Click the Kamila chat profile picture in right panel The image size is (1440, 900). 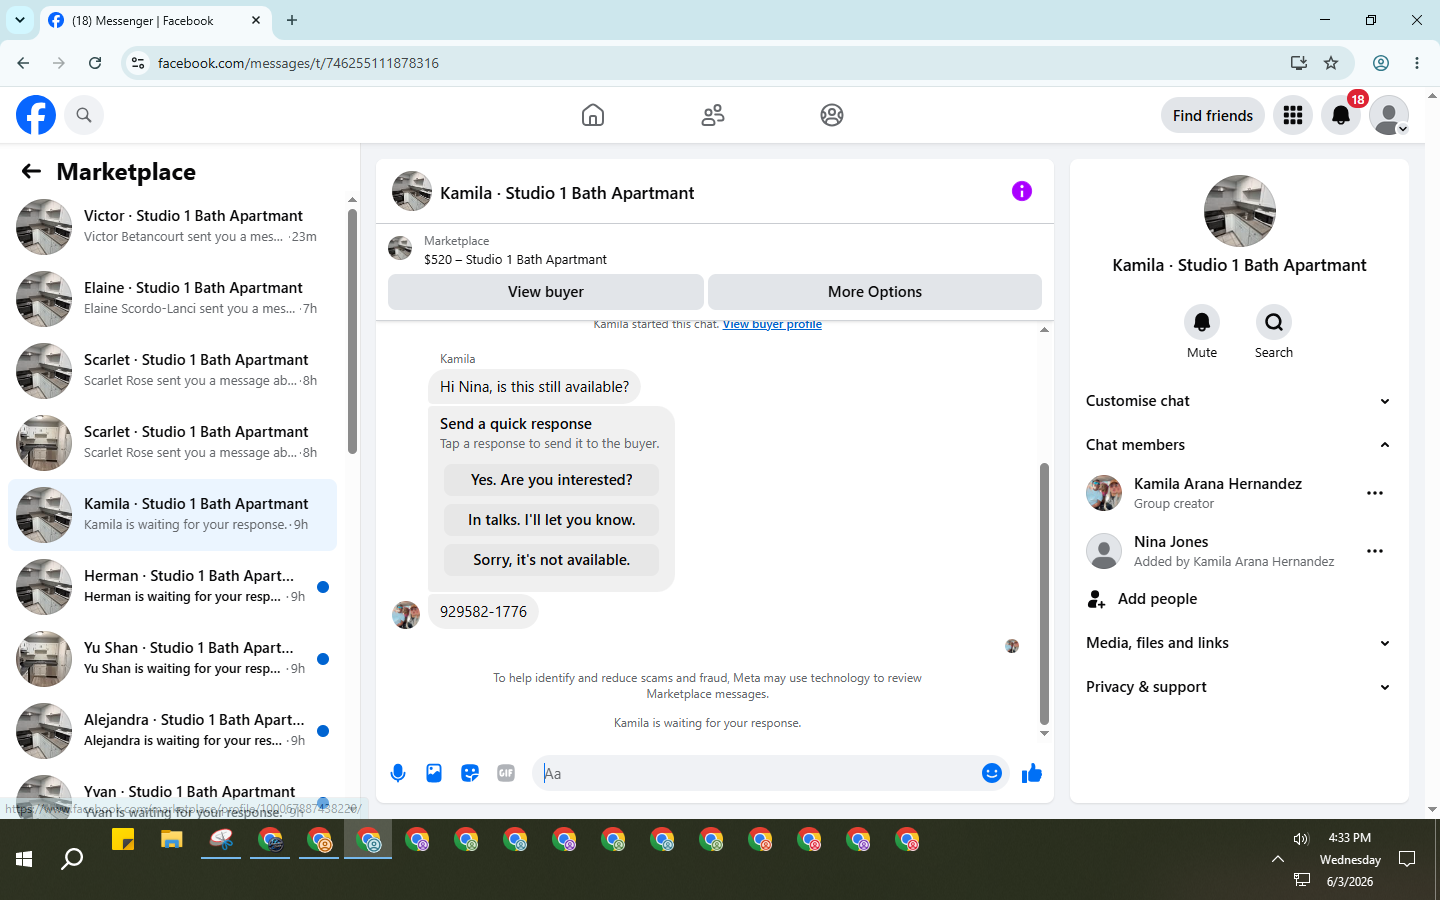tap(1240, 211)
